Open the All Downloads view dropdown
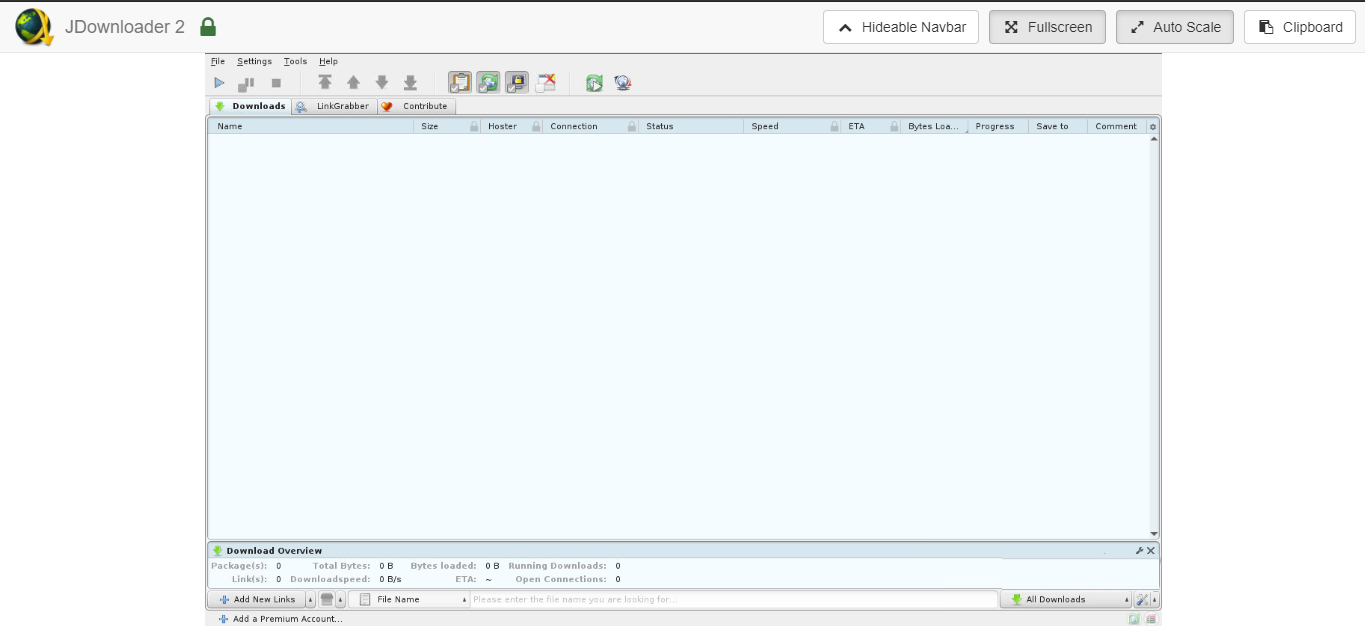This screenshot has height=626, width=1365. coord(1126,599)
